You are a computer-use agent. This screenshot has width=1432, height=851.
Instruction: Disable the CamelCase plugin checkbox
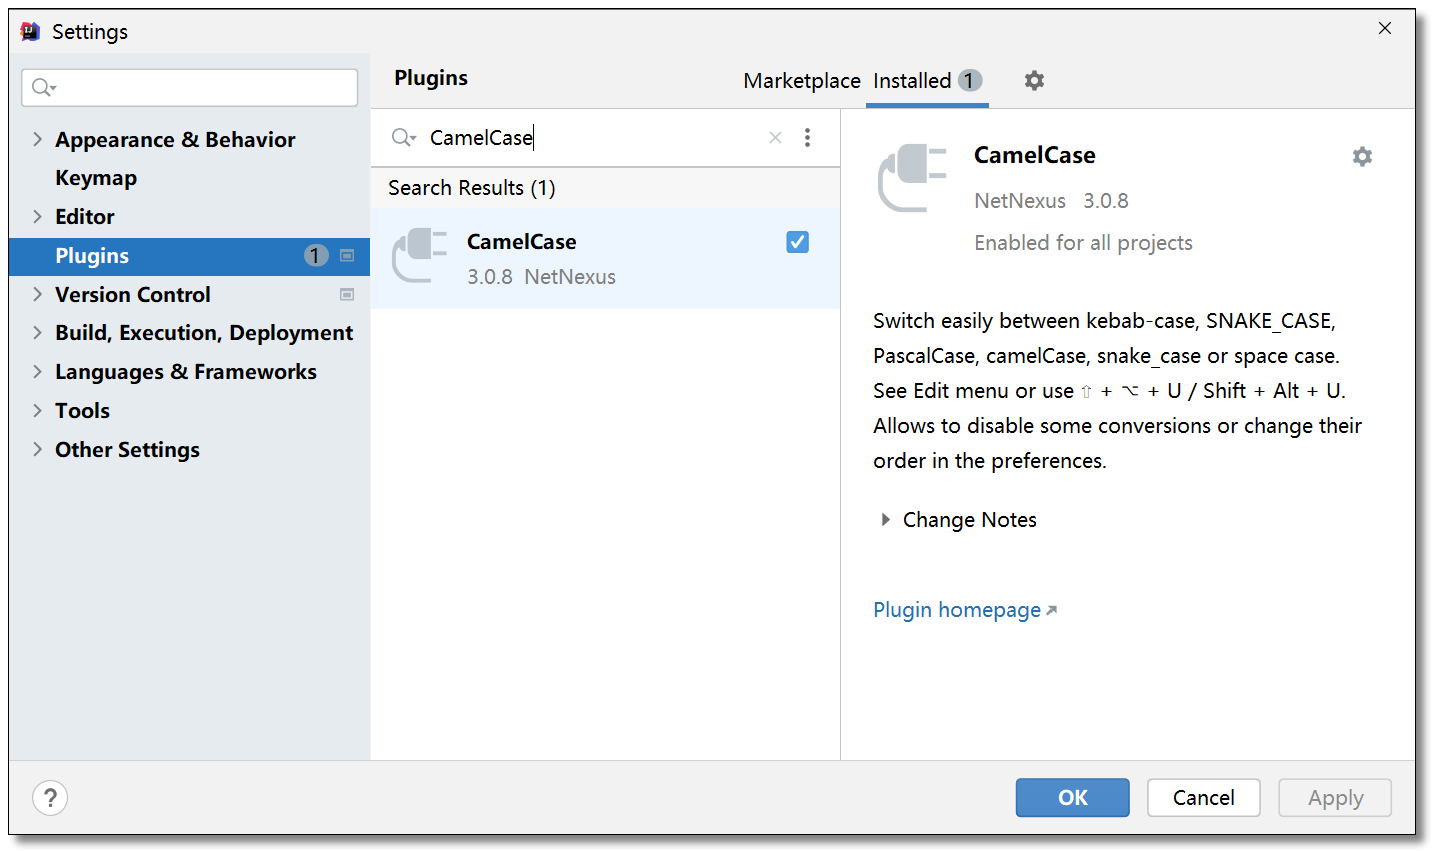tap(797, 242)
